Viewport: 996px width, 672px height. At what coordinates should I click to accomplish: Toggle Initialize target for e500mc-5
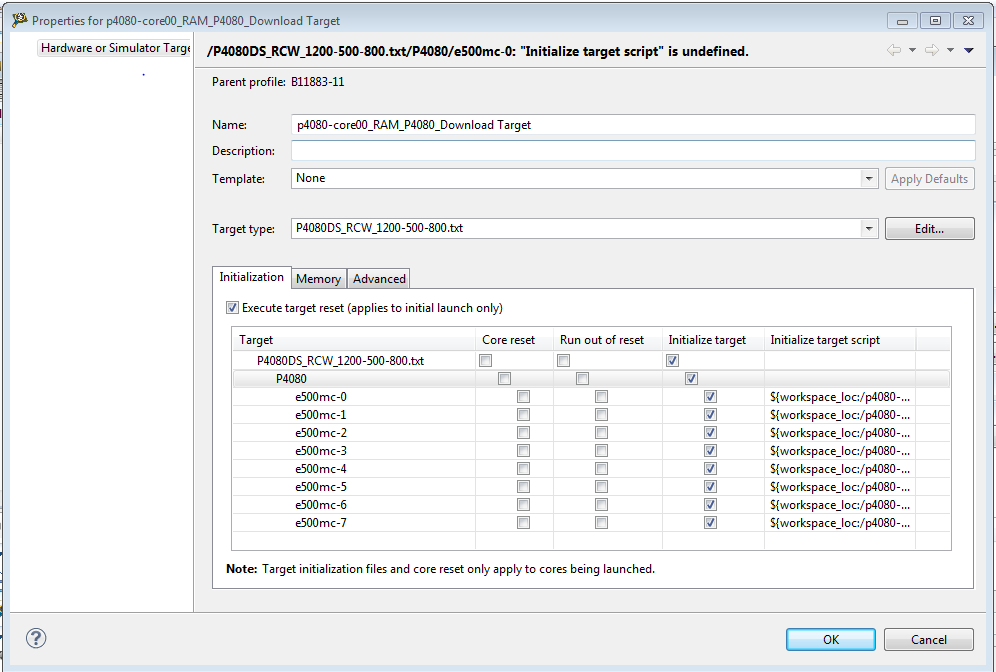pyautogui.click(x=710, y=487)
